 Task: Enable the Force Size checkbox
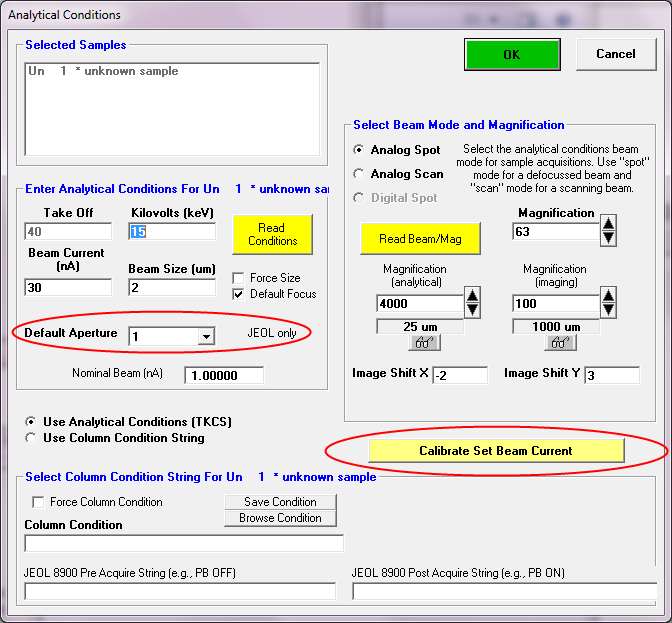point(238,278)
